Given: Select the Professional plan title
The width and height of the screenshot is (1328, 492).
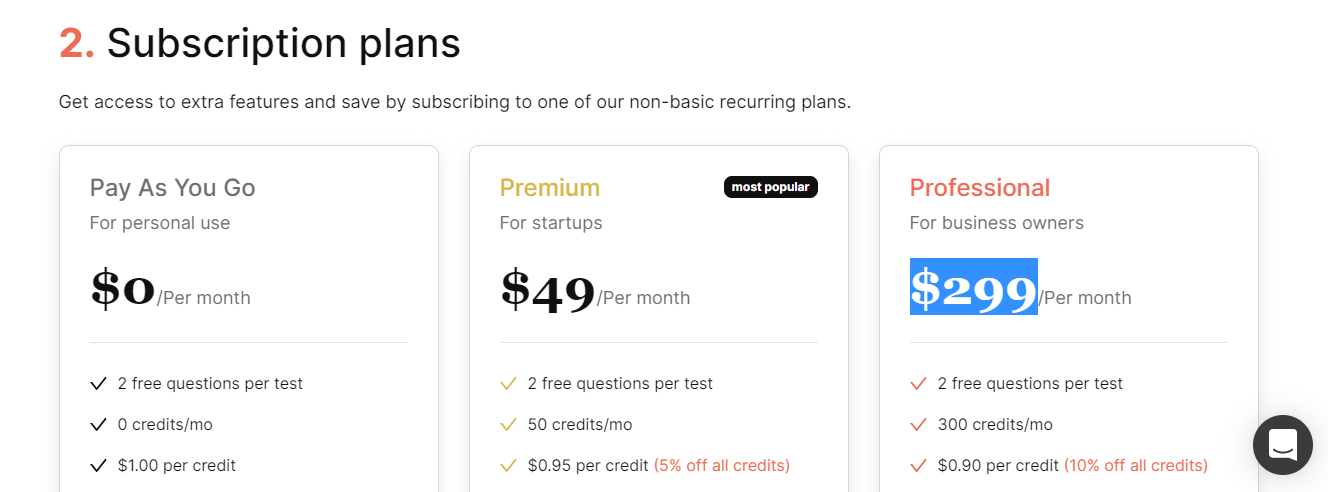Looking at the screenshot, I should pyautogui.click(x=980, y=188).
